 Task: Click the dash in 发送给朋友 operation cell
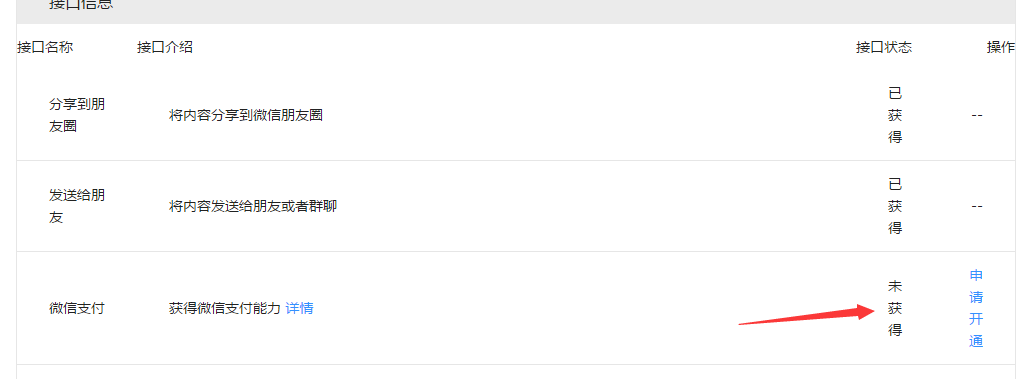pyautogui.click(x=977, y=206)
